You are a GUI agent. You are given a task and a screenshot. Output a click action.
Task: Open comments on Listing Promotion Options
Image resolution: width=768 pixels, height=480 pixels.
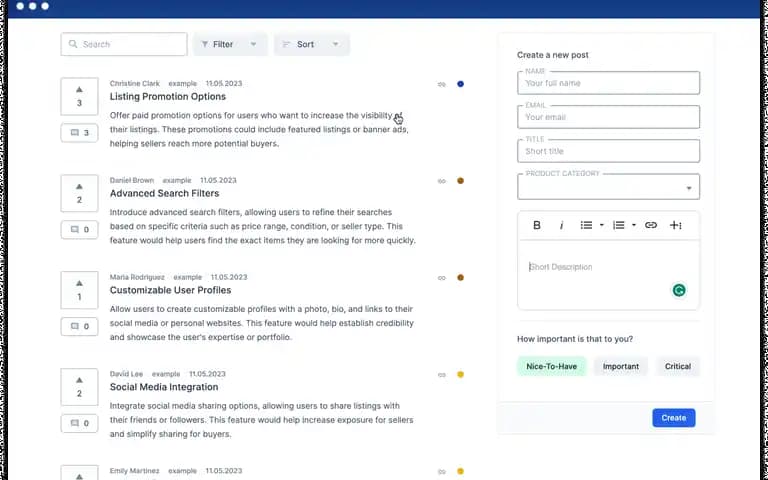79,133
